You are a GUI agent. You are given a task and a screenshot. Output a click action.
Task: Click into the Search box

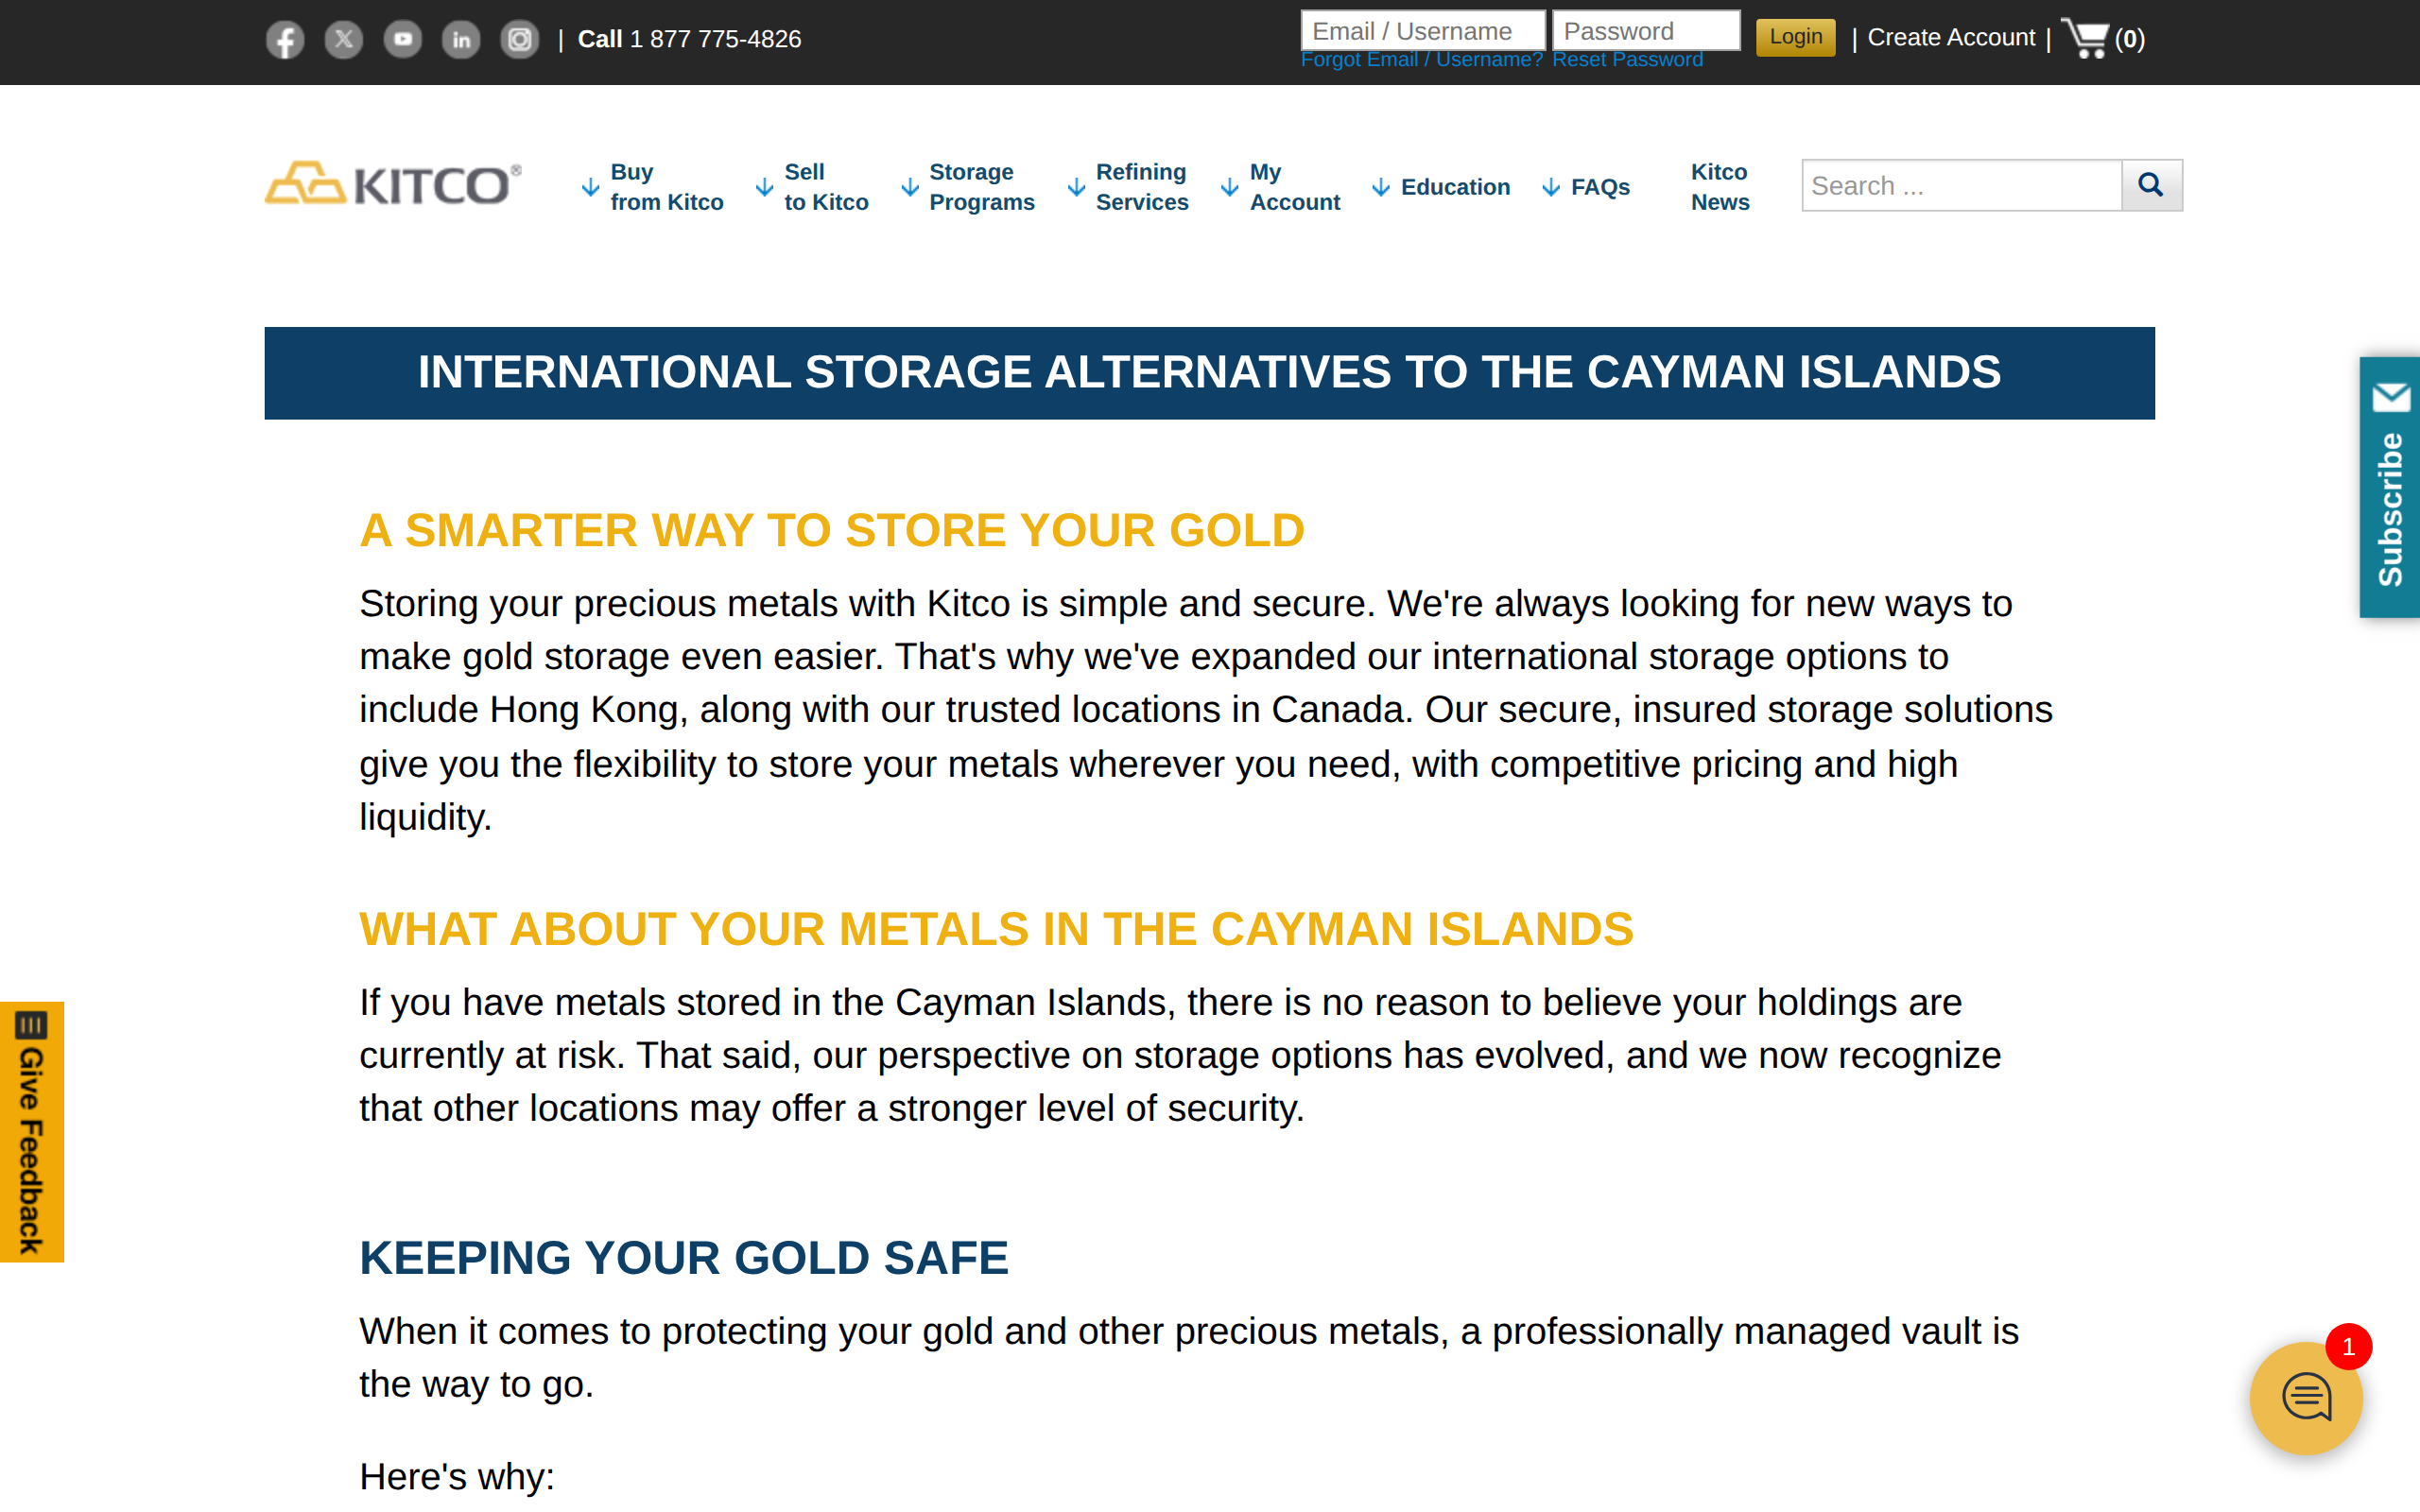(1961, 185)
